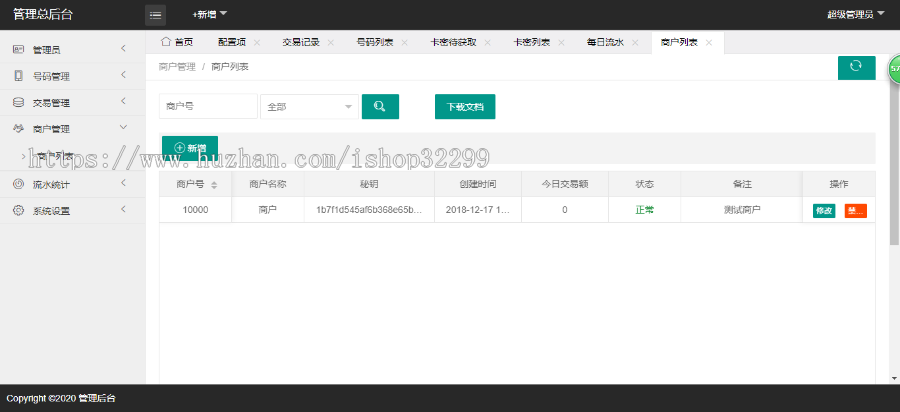This screenshot has height=412, width=900.
Task: Click the green 新增 button
Action: pyautogui.click(x=190, y=148)
